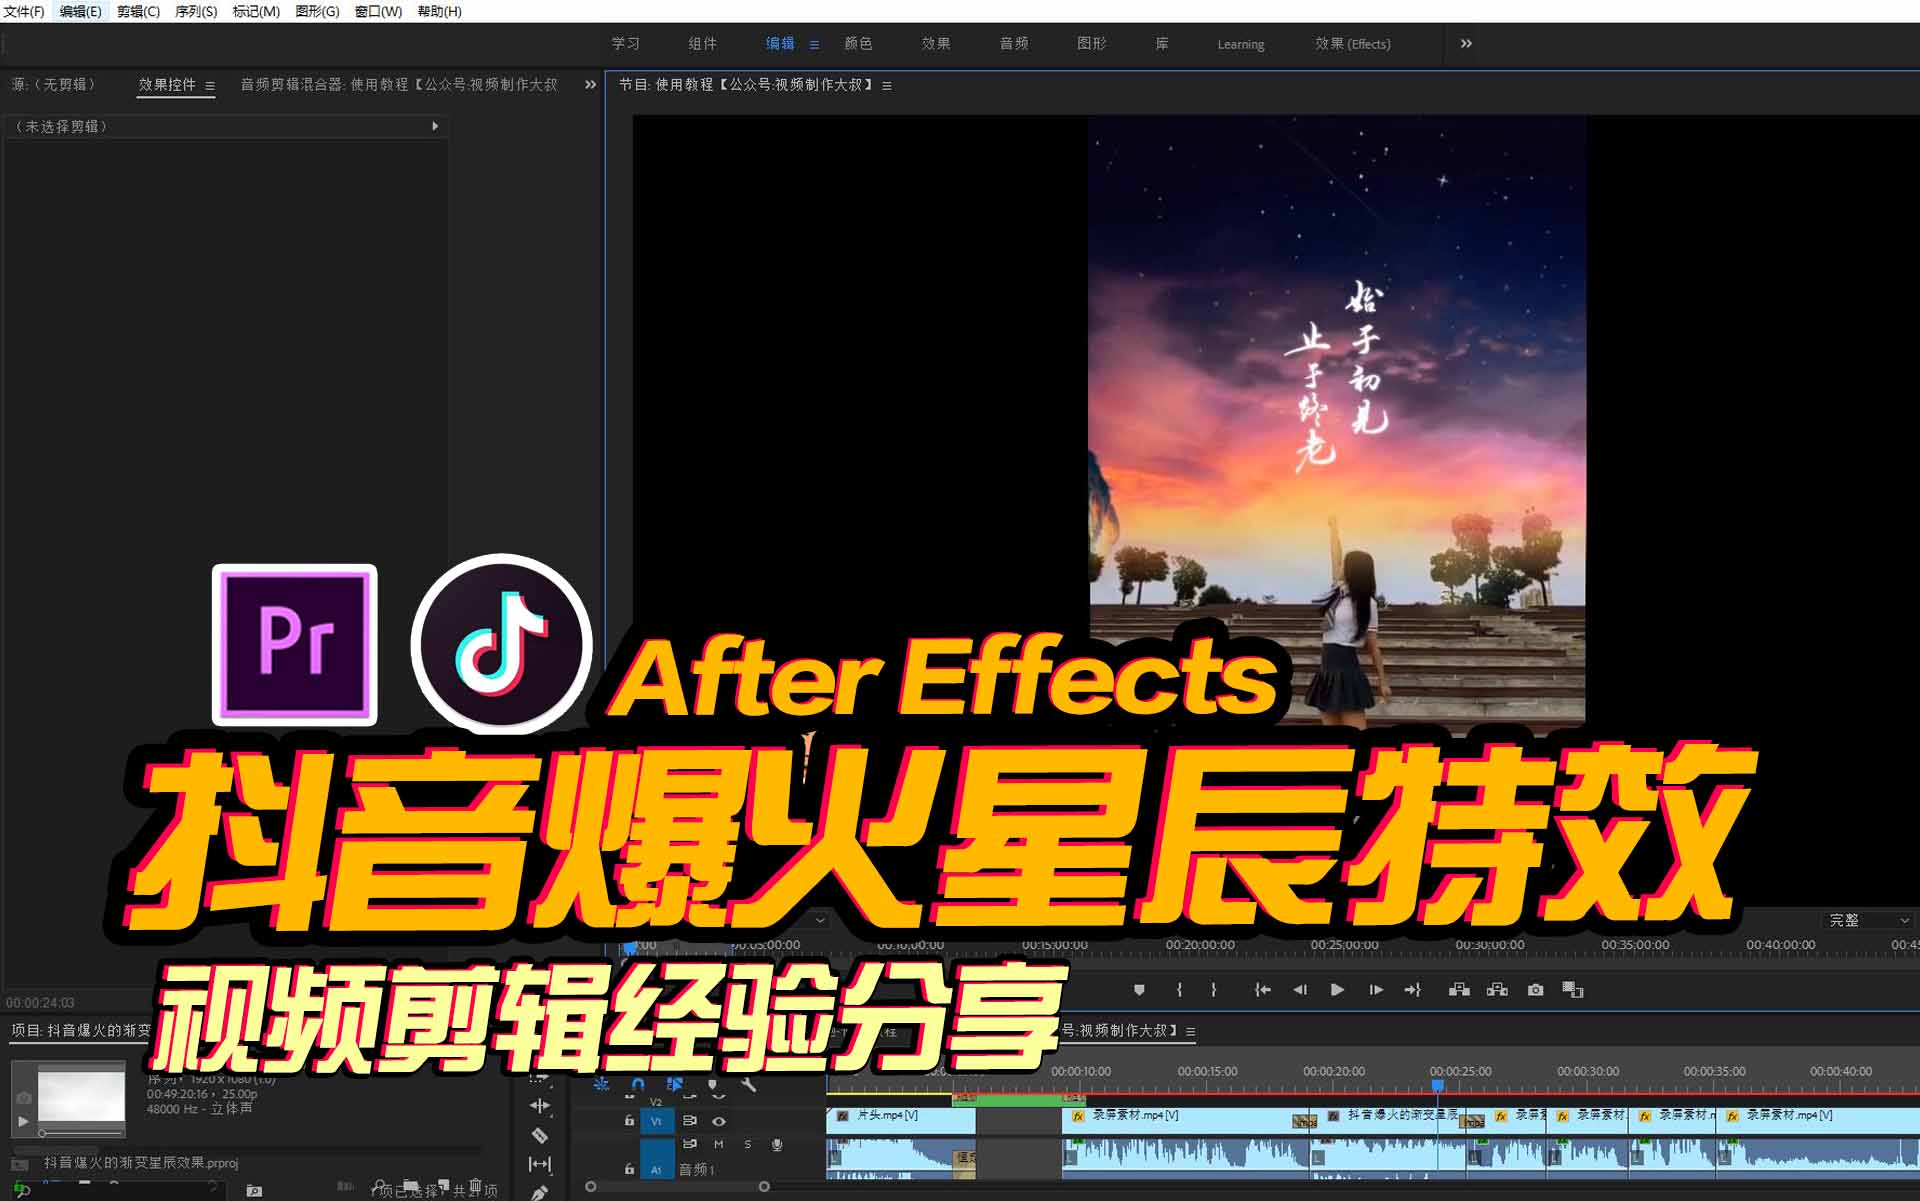Click the timeline Add Marker icon

tap(712, 1084)
